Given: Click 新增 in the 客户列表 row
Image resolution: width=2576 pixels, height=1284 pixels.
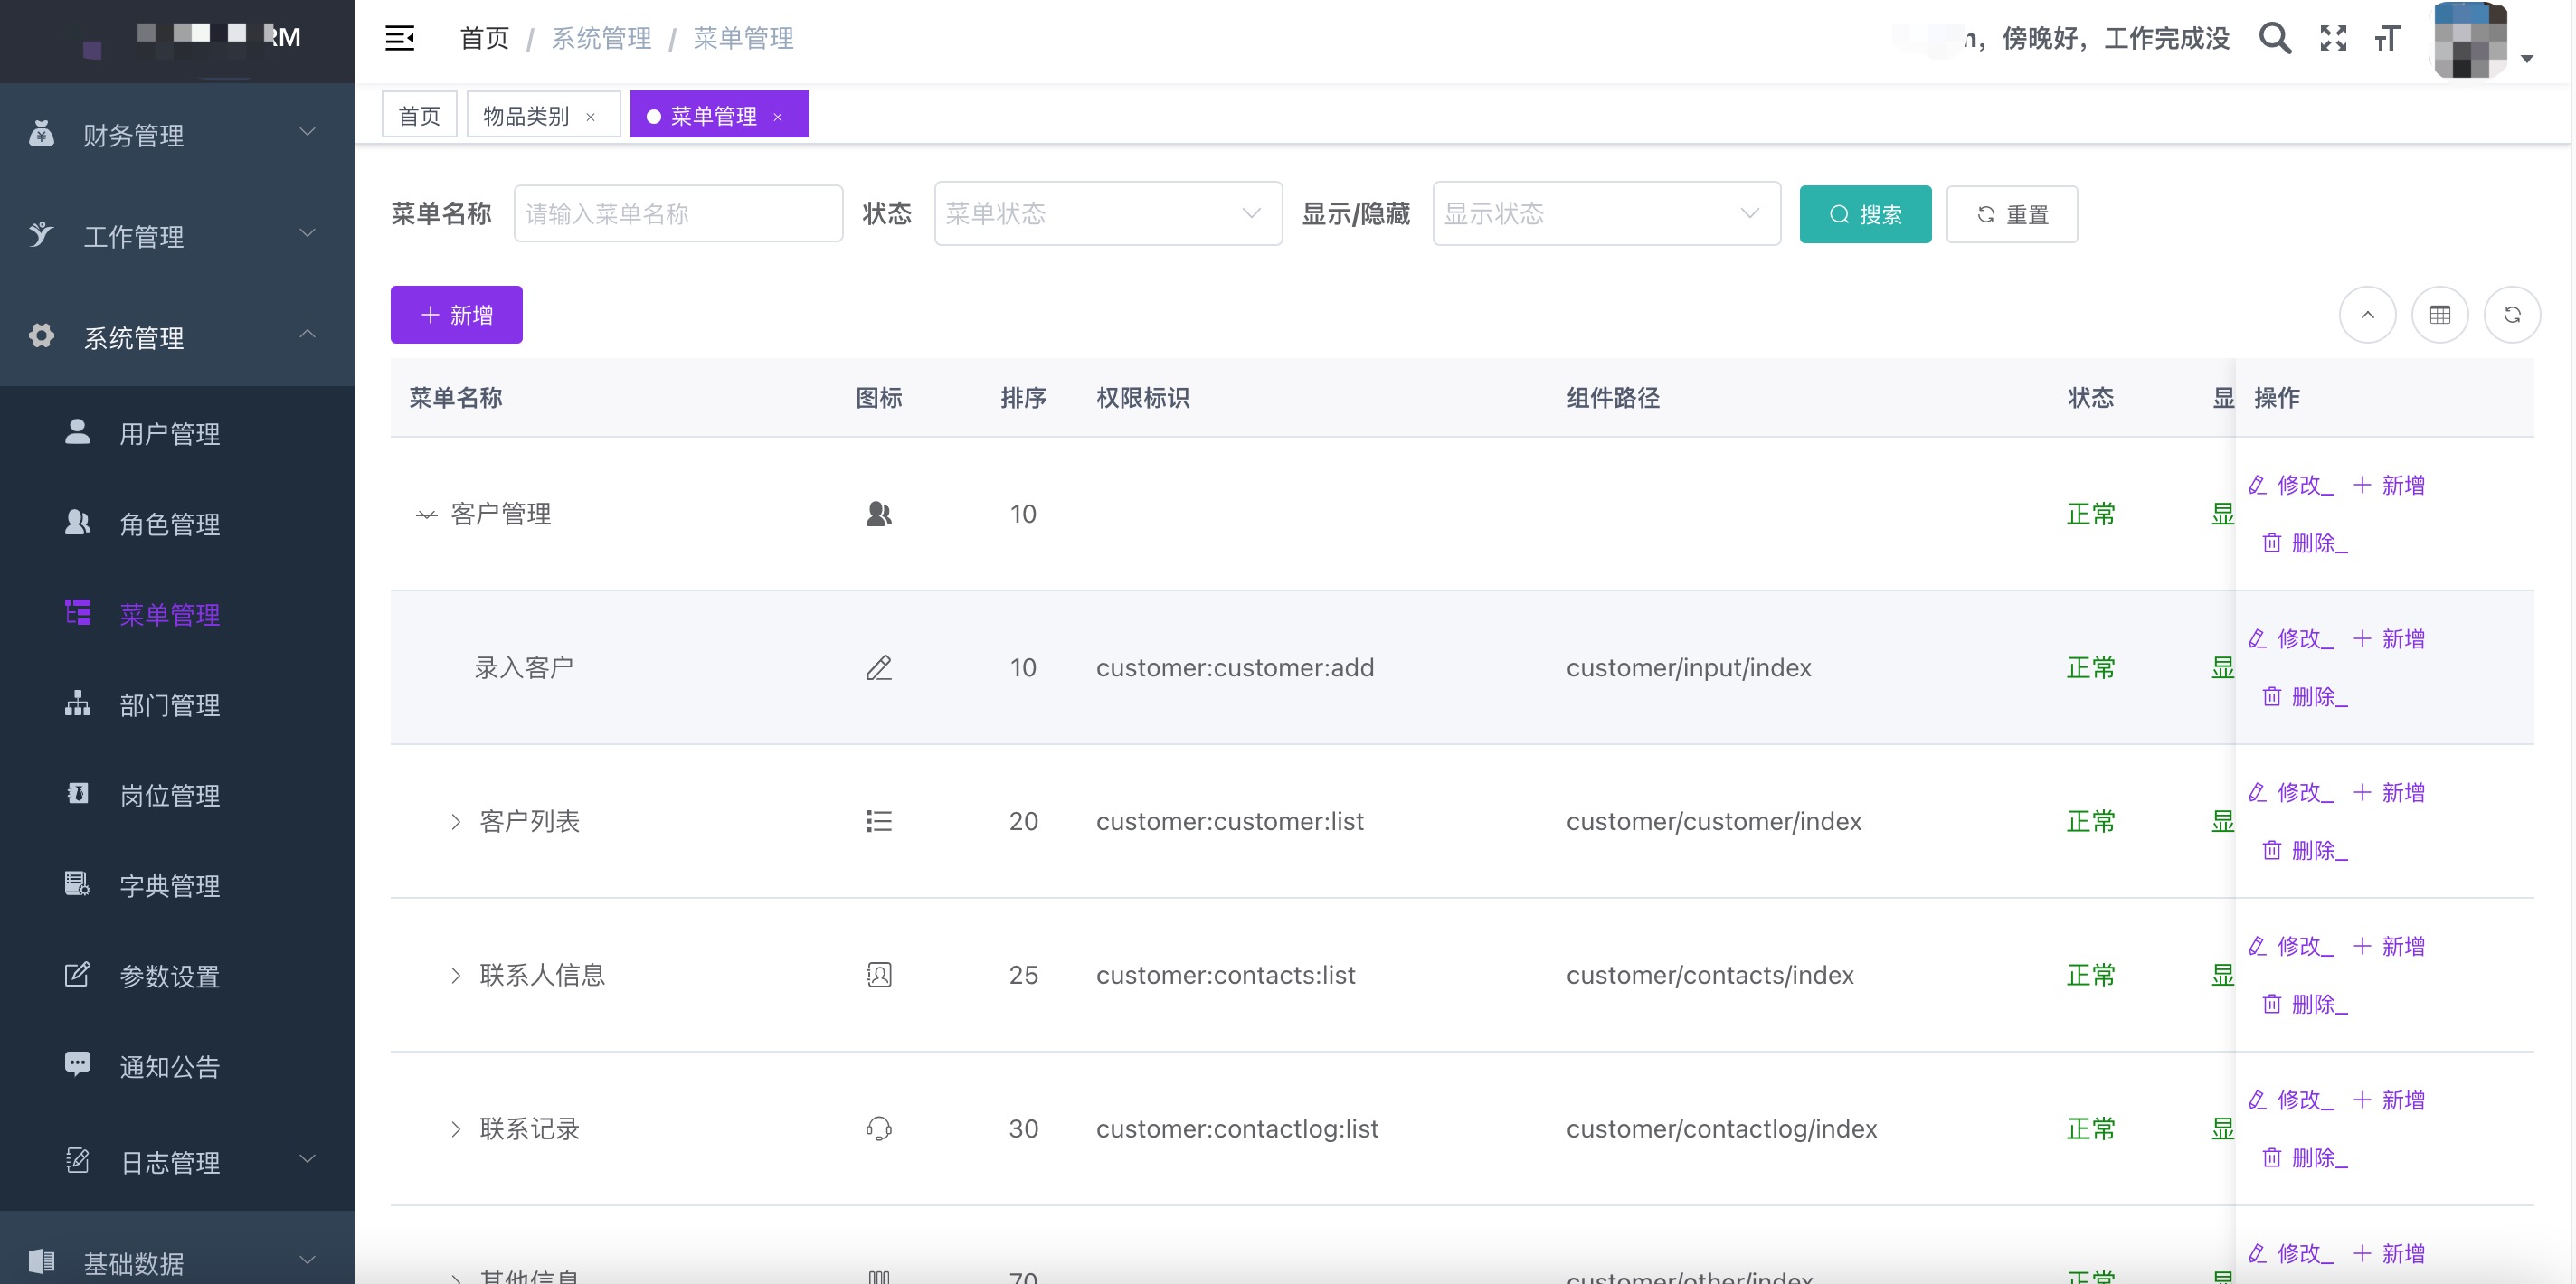Looking at the screenshot, I should pos(2388,793).
